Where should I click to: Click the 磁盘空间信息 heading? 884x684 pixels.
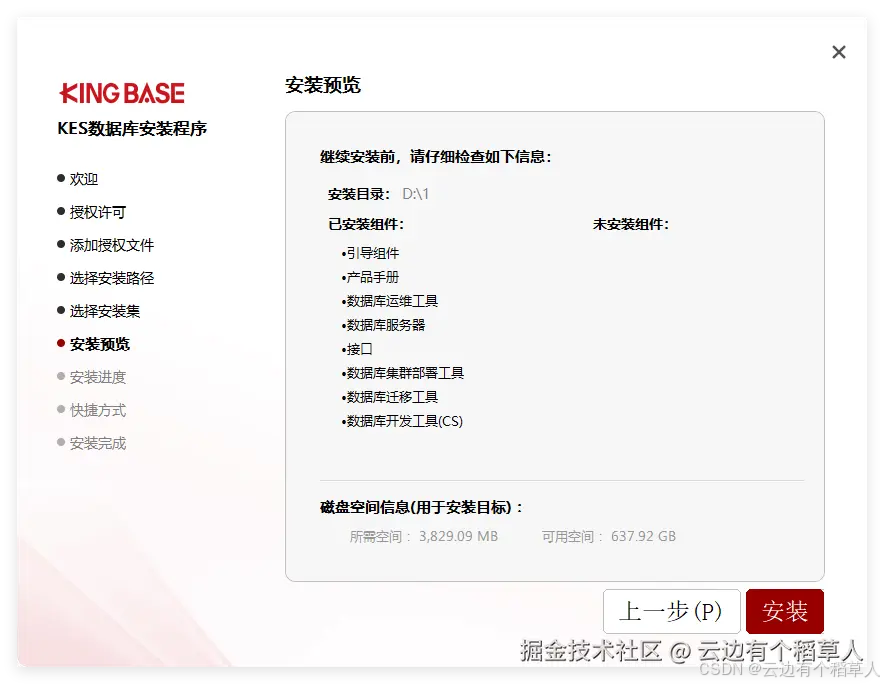(421, 508)
